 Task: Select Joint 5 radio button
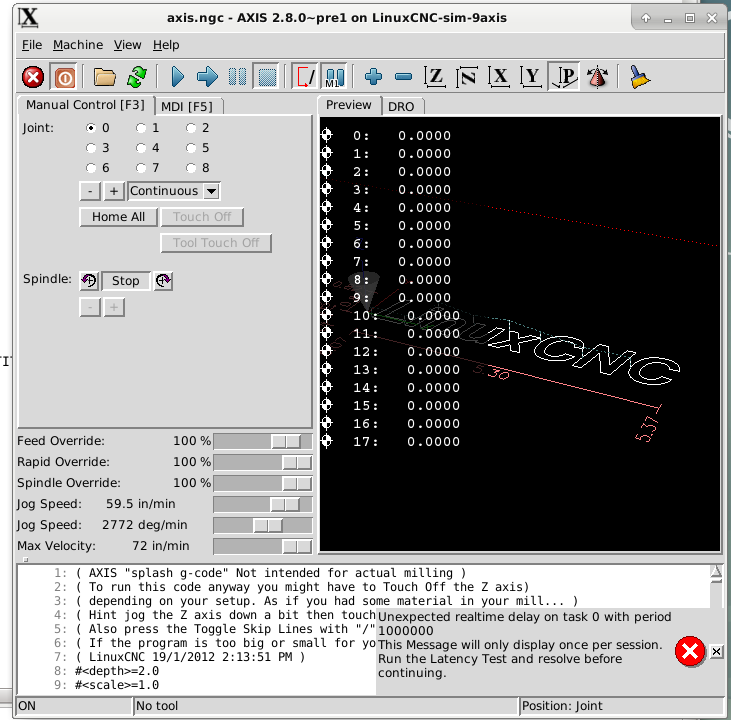click(x=191, y=148)
